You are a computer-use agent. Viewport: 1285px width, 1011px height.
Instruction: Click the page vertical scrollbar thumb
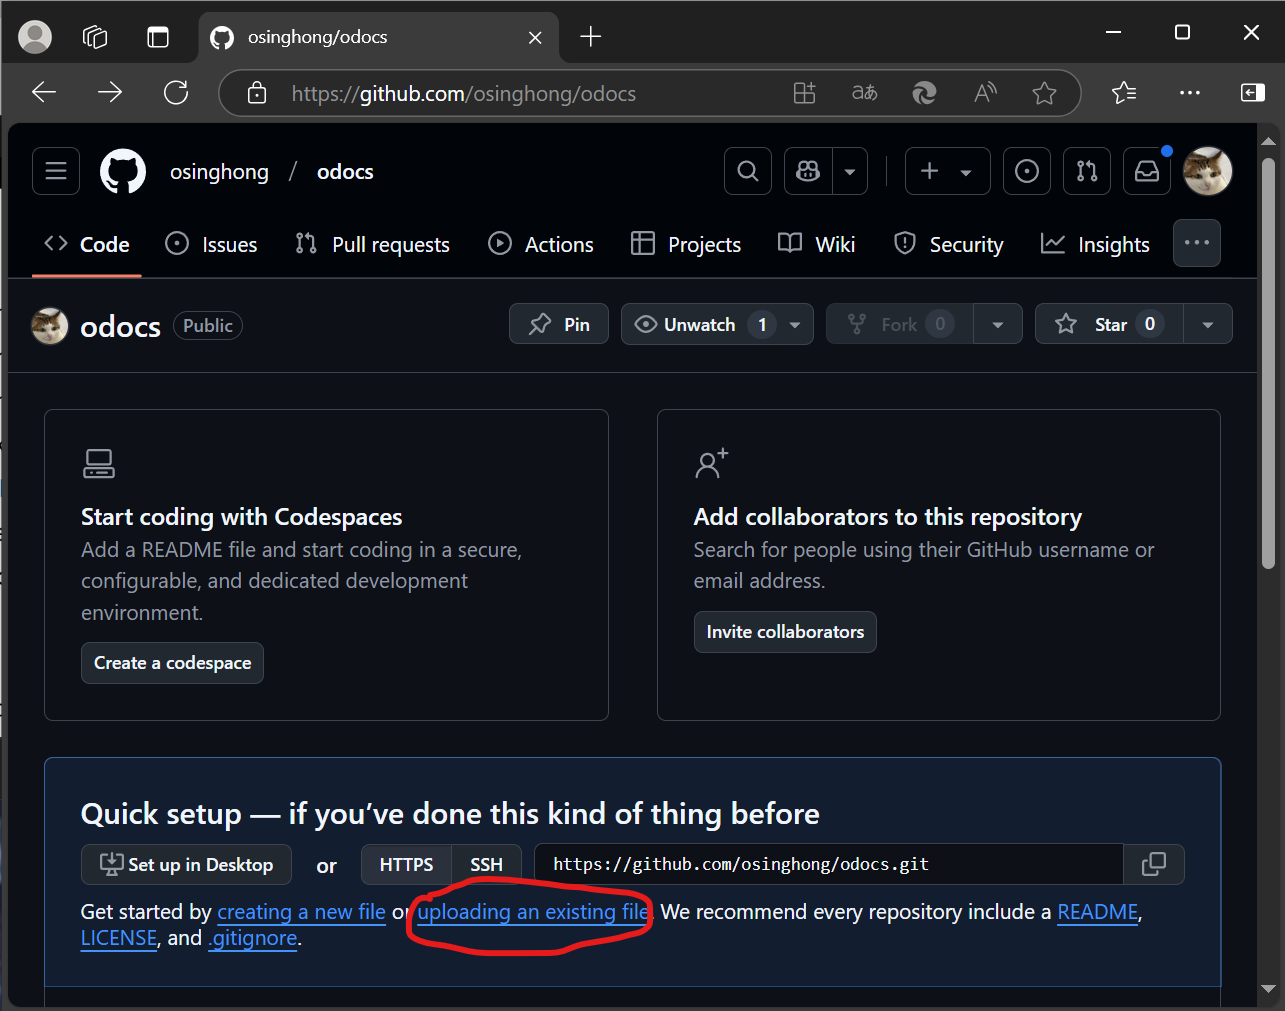[1268, 360]
